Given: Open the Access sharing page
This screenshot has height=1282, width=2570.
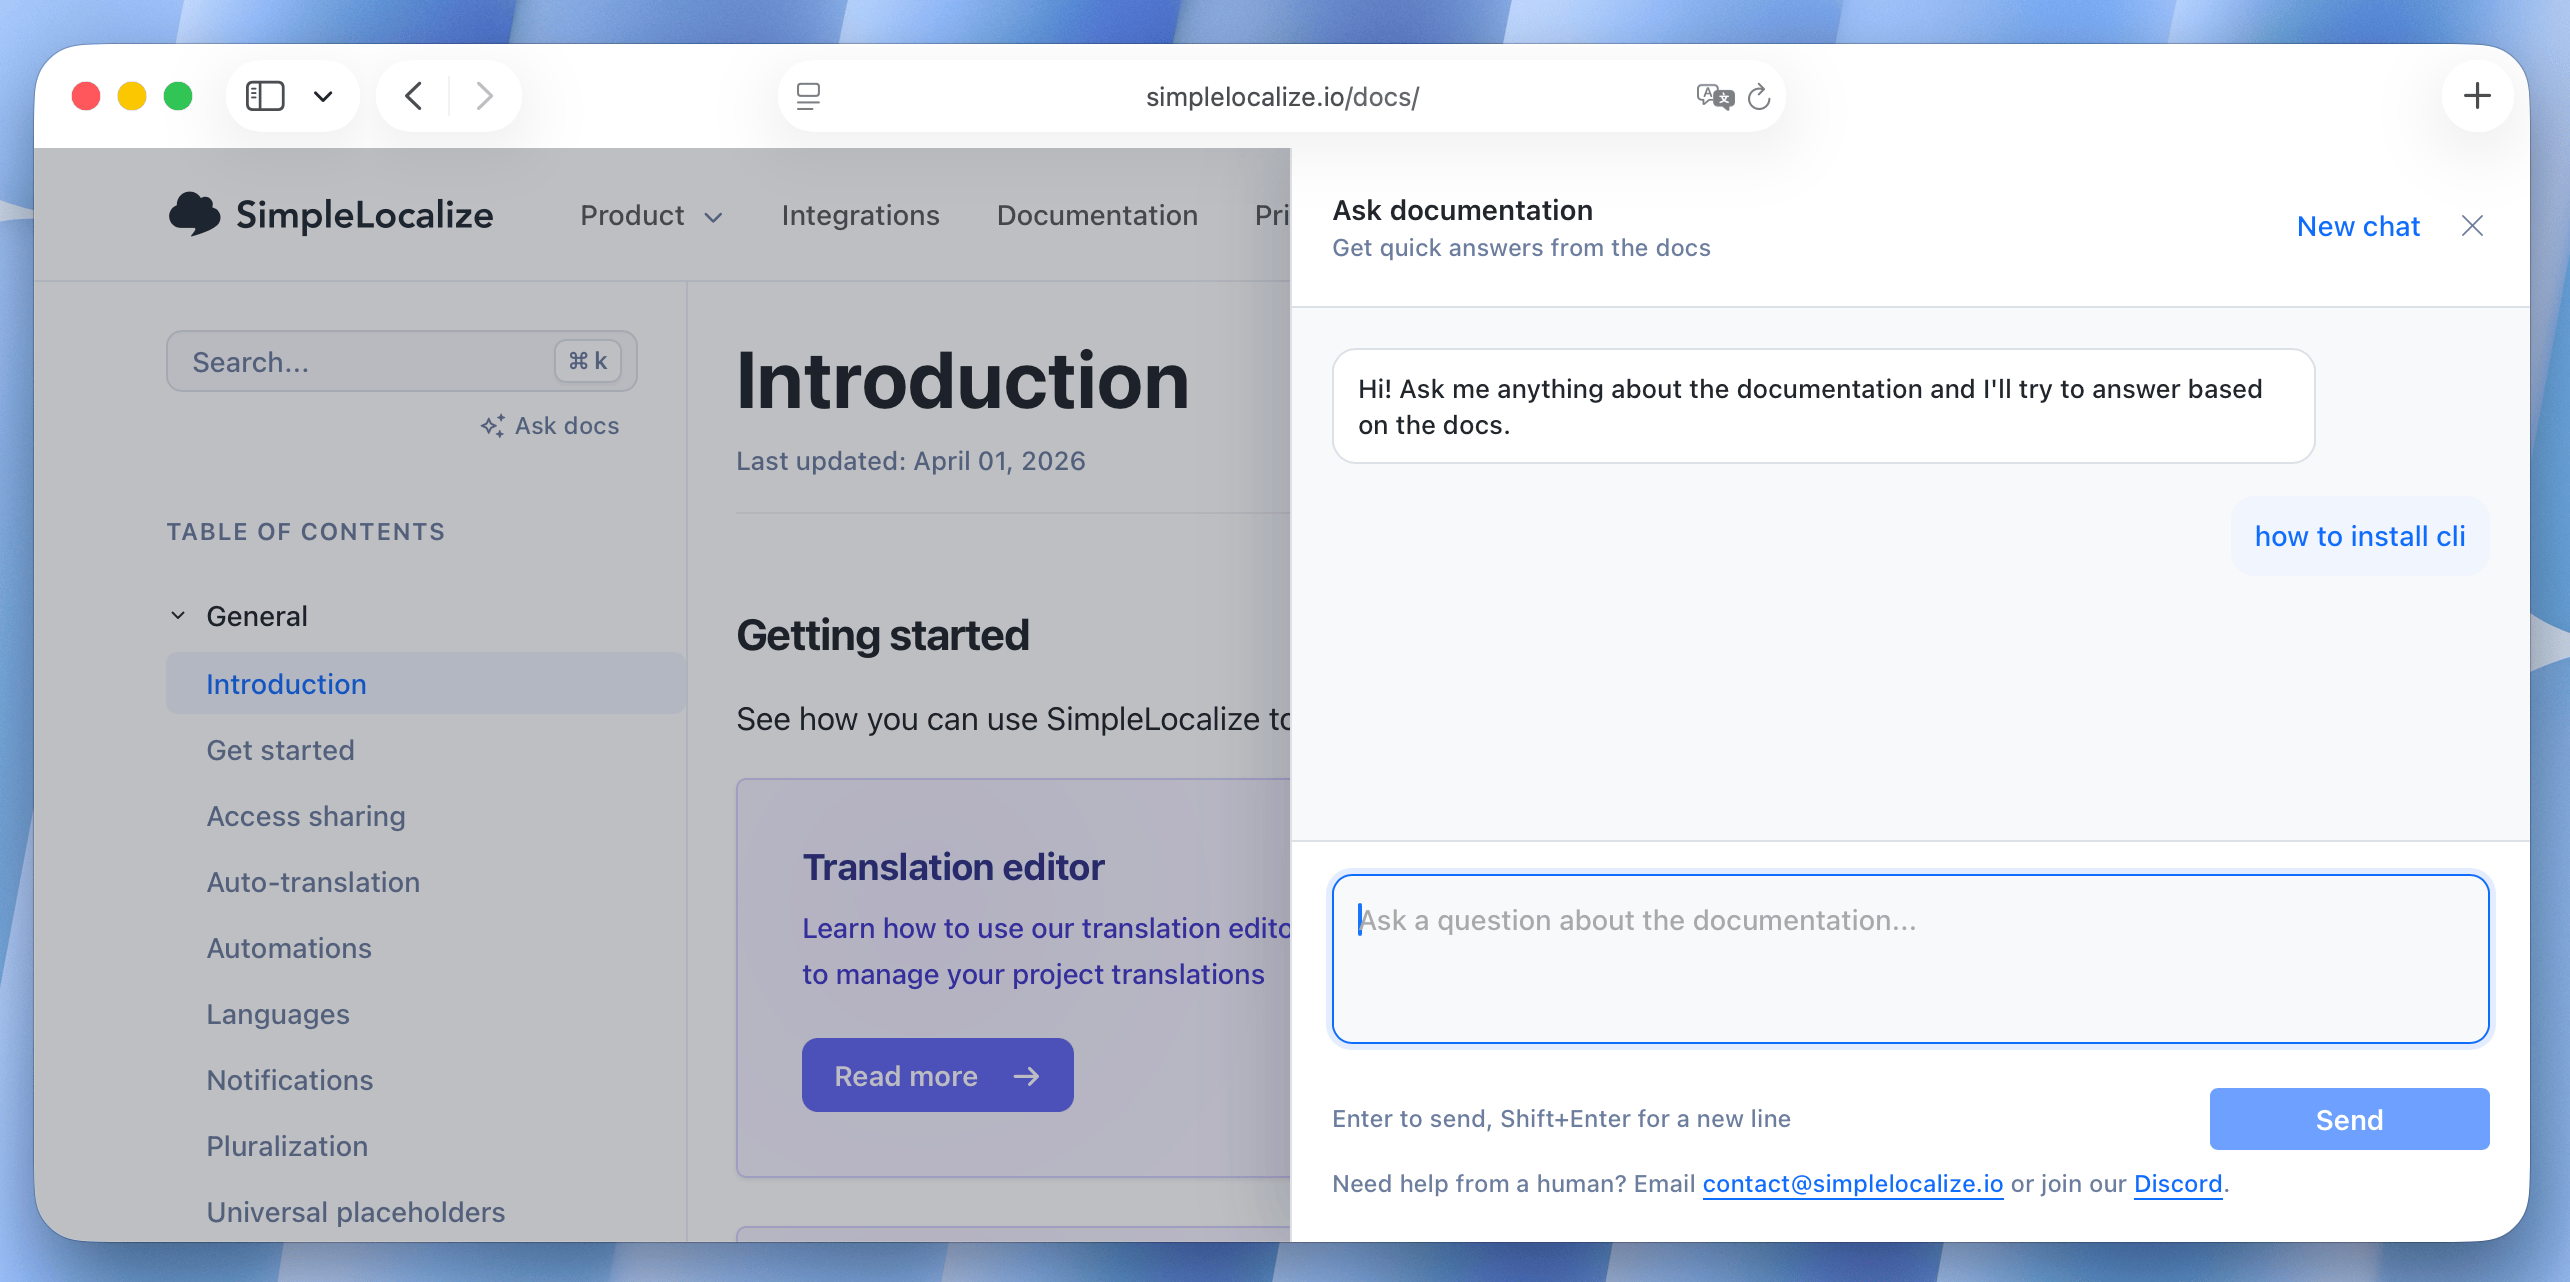Looking at the screenshot, I should (x=305, y=816).
